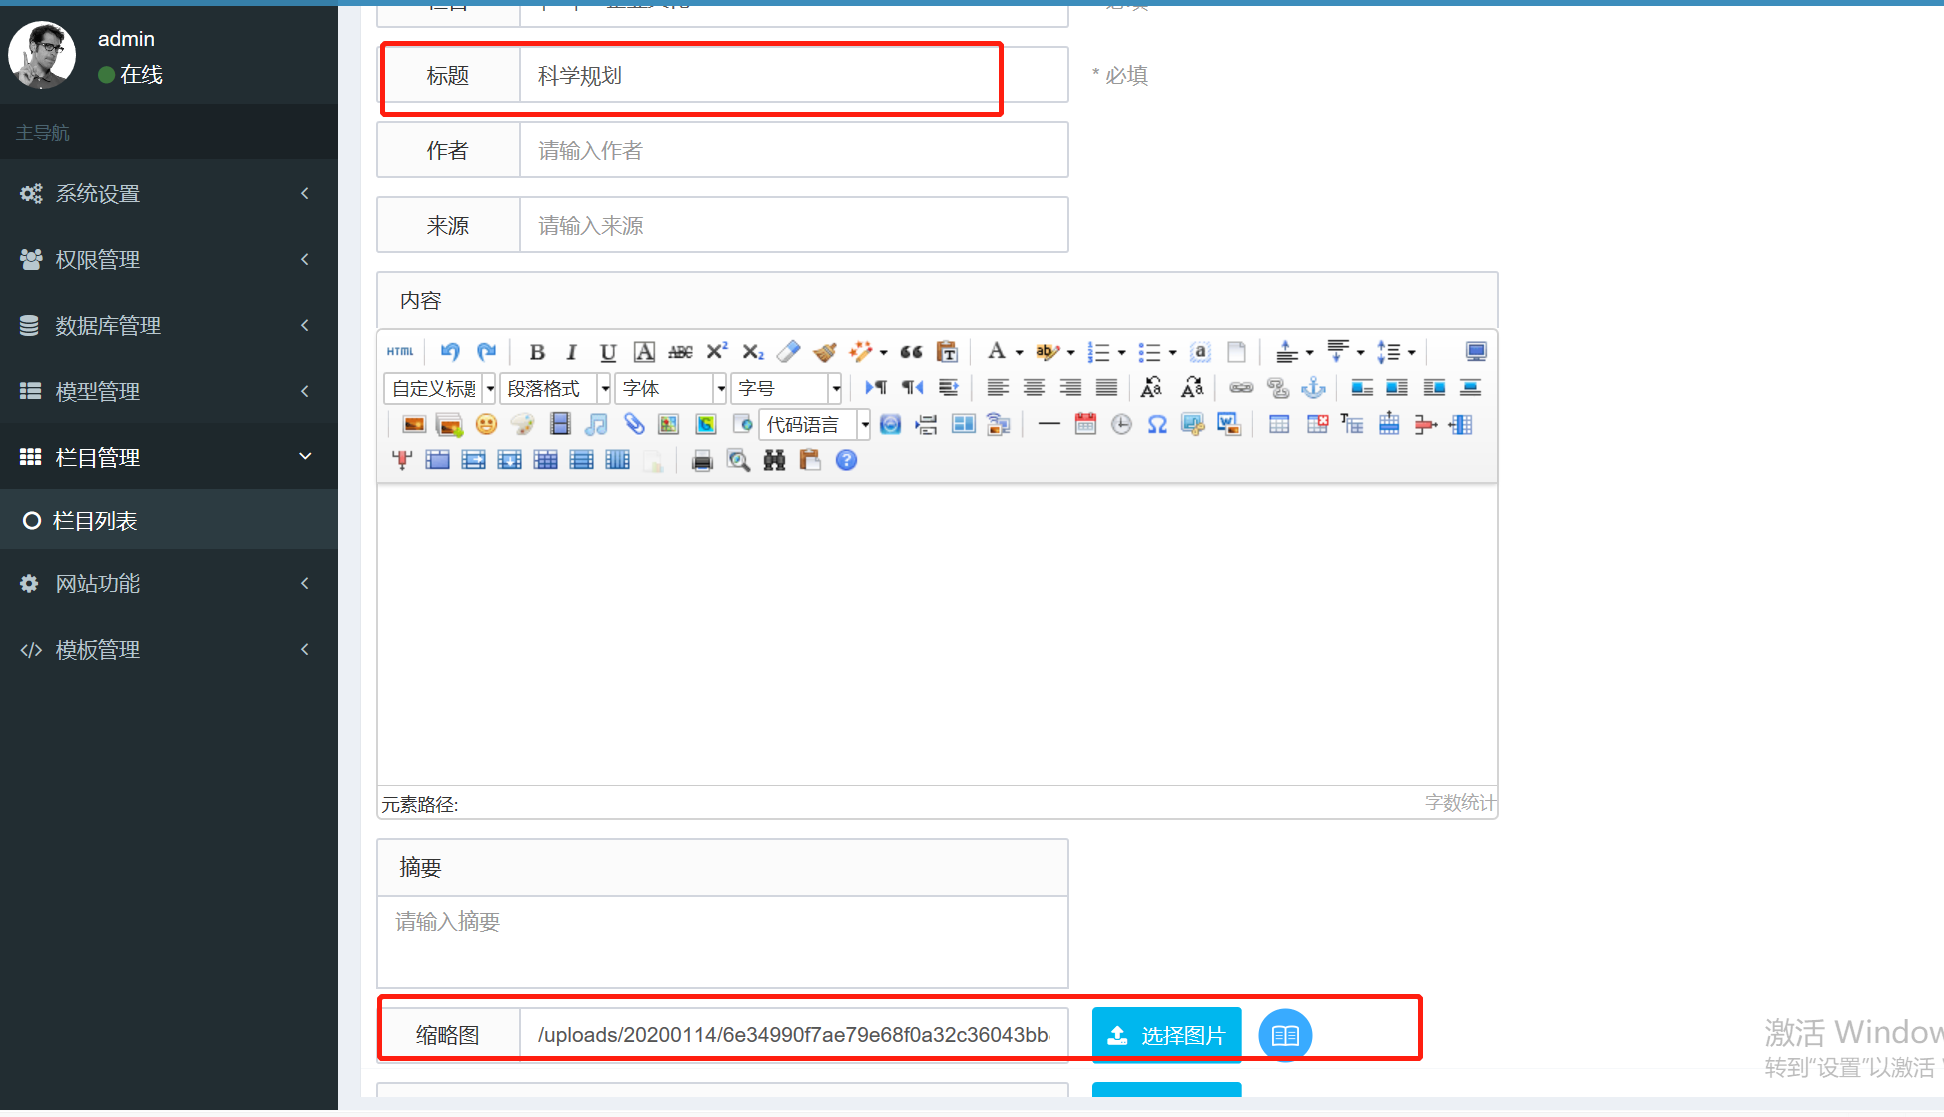Image resolution: width=1944 pixels, height=1117 pixels.
Task: Toggle italic formatting
Action: point(572,352)
